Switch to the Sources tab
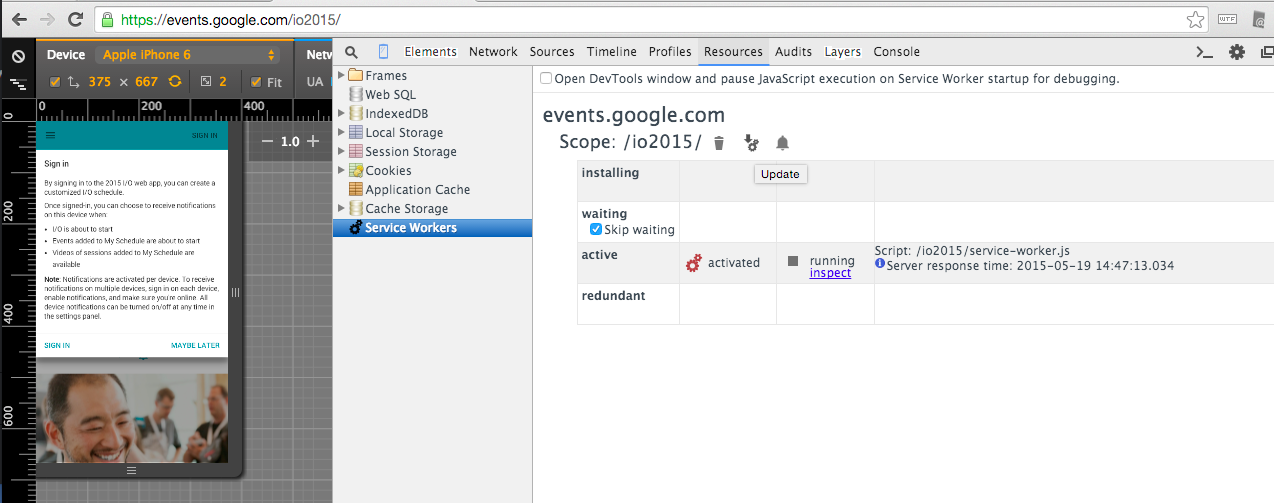1274x503 pixels. (552, 52)
